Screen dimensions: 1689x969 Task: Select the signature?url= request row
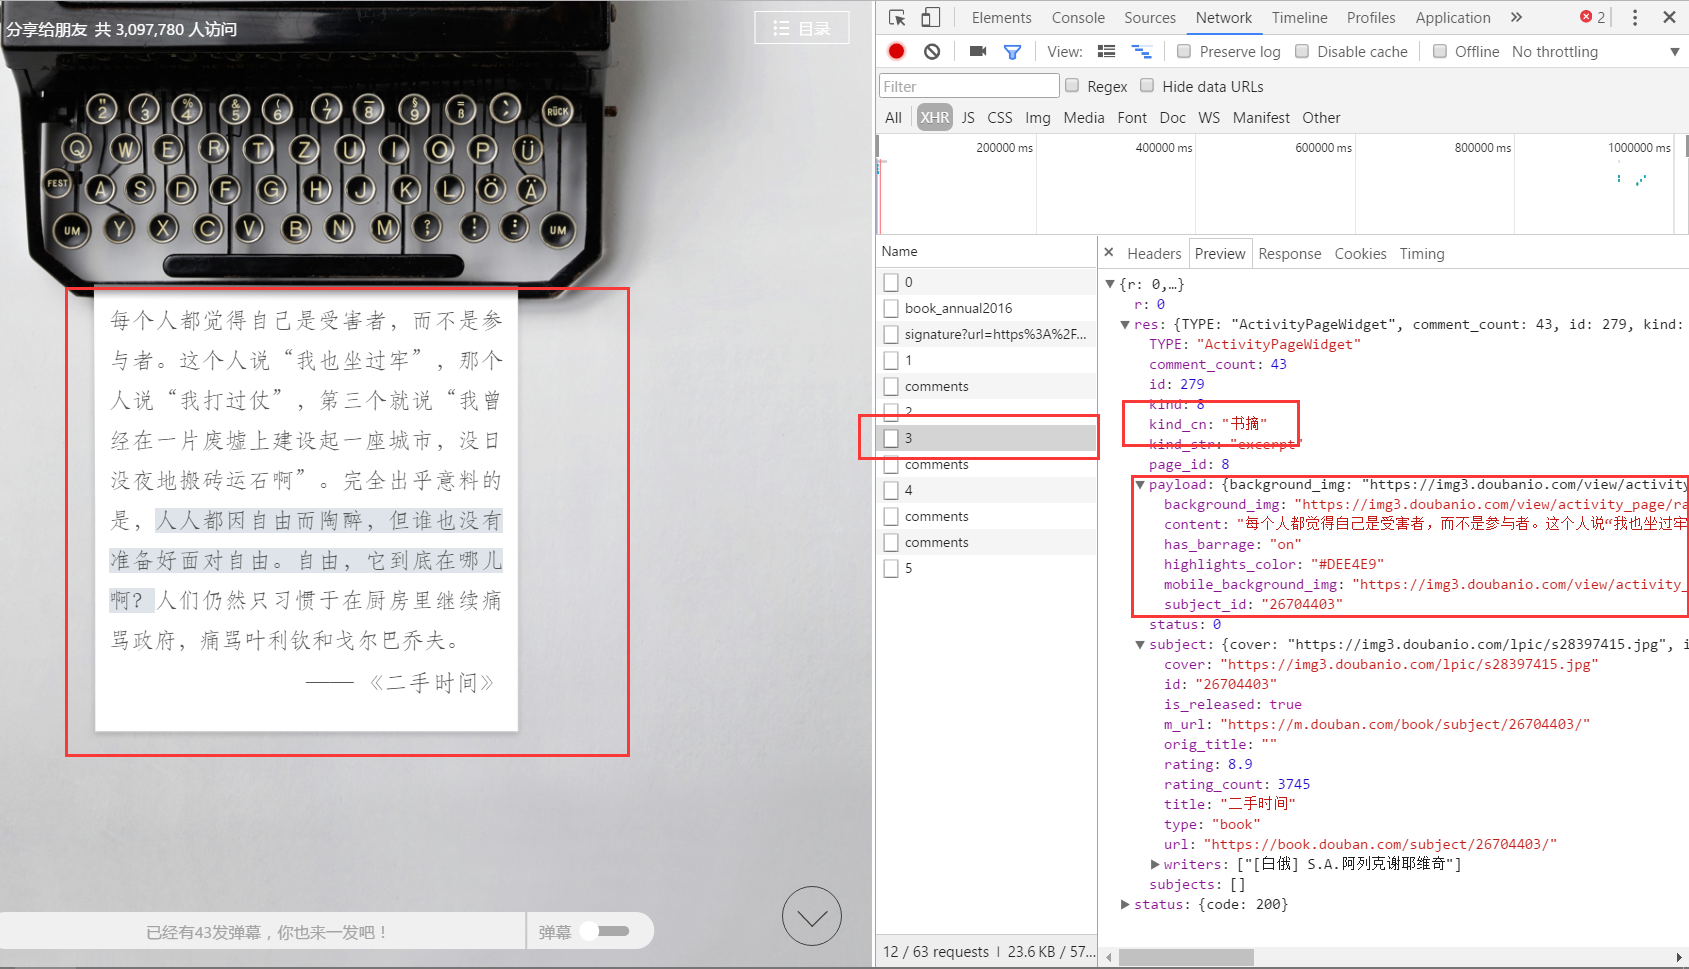pos(987,334)
